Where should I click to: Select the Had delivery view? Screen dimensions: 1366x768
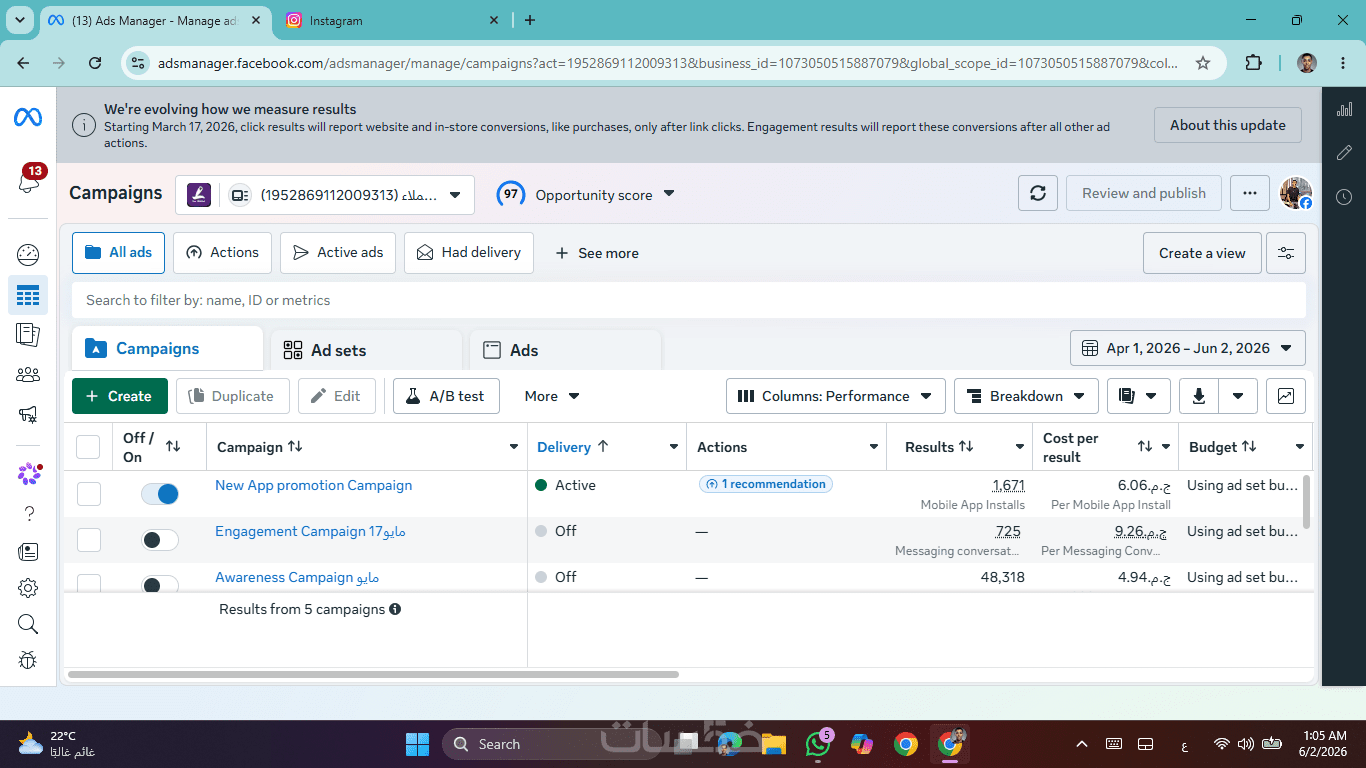click(469, 253)
